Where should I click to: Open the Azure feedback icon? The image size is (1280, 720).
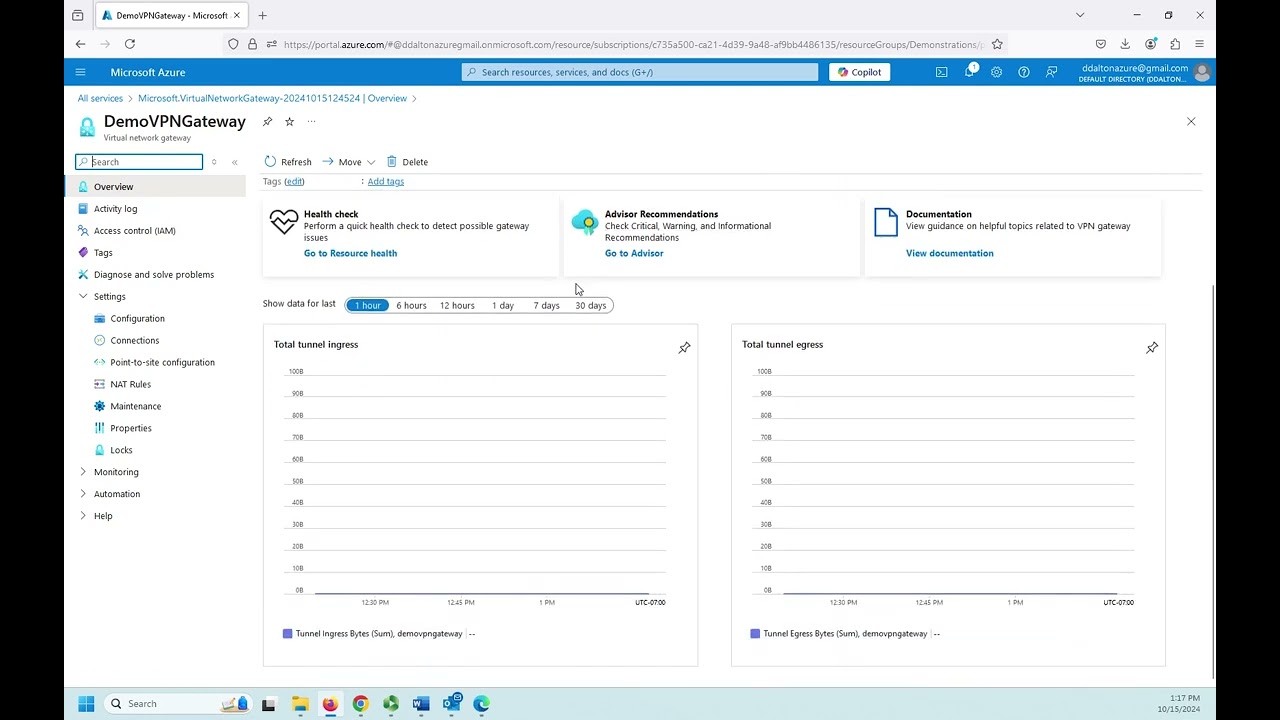pos(1051,72)
